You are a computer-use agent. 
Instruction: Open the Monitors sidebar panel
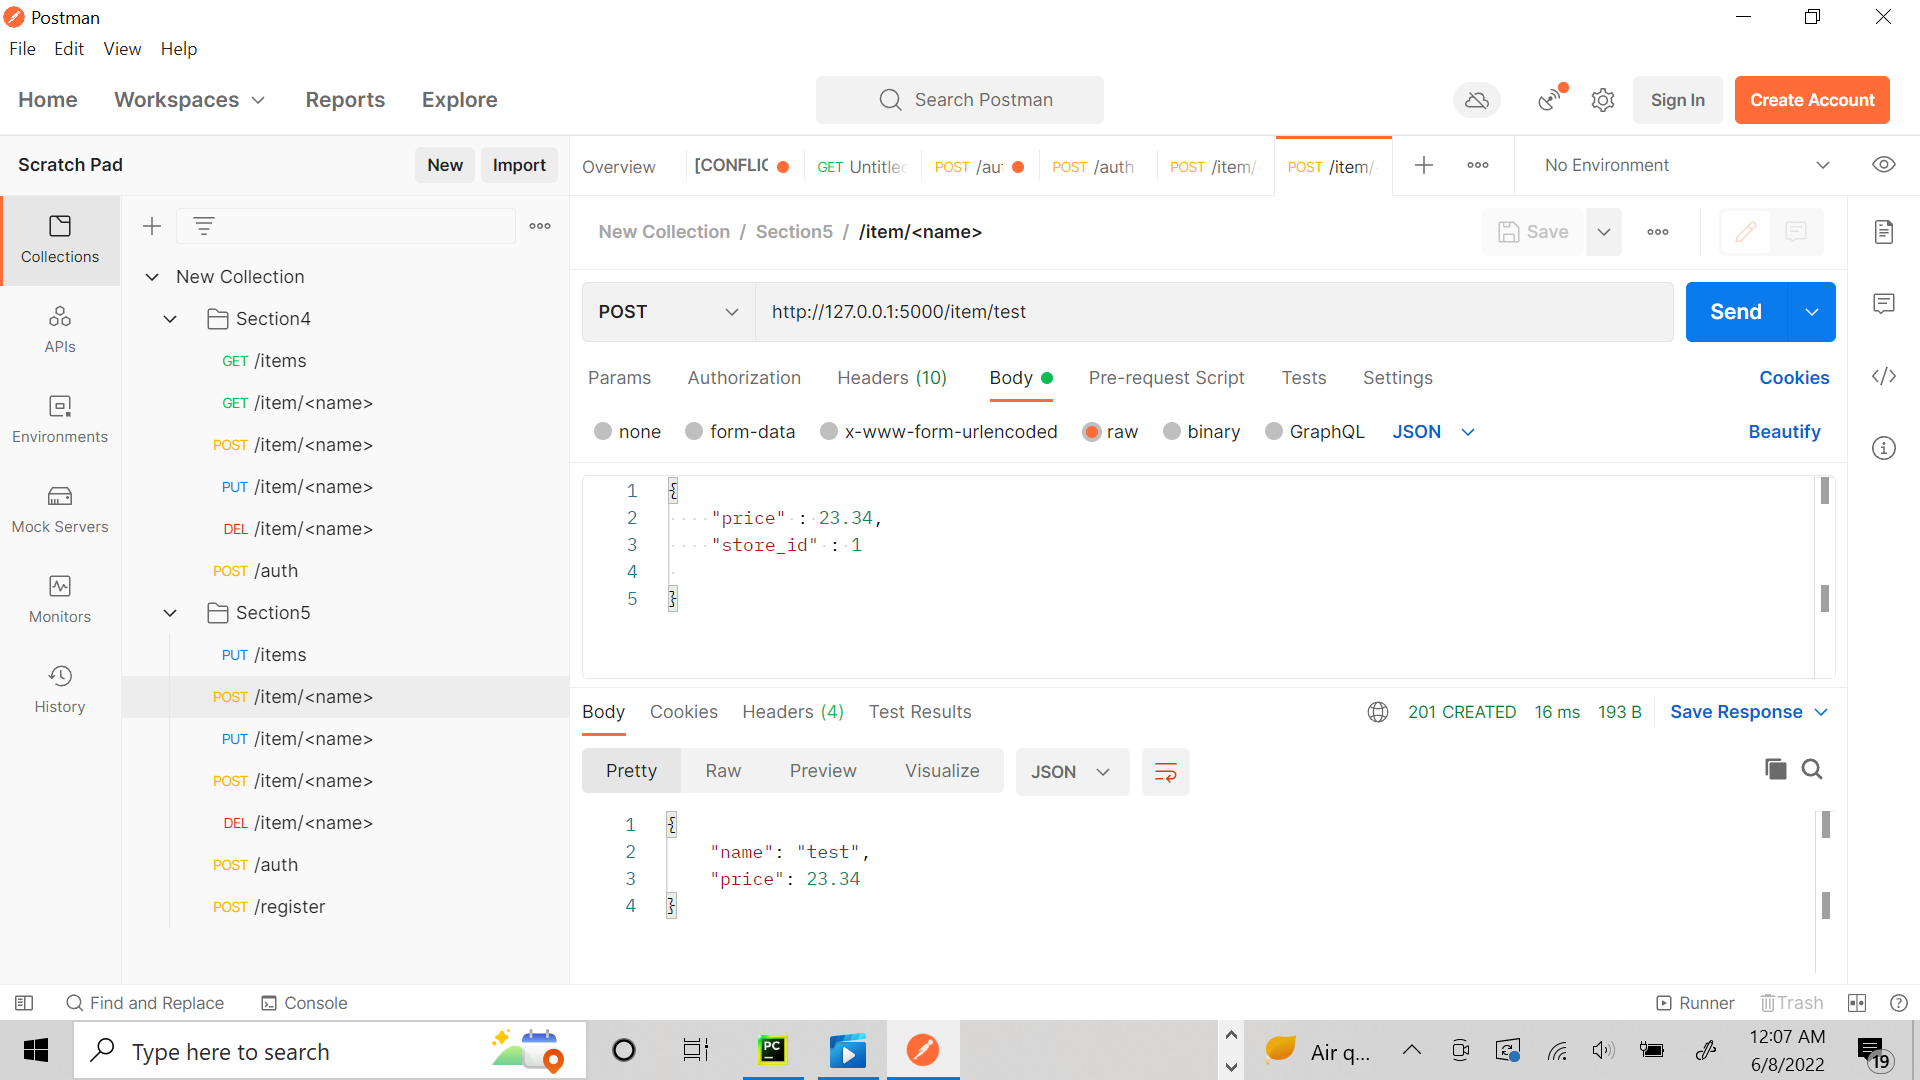60,600
